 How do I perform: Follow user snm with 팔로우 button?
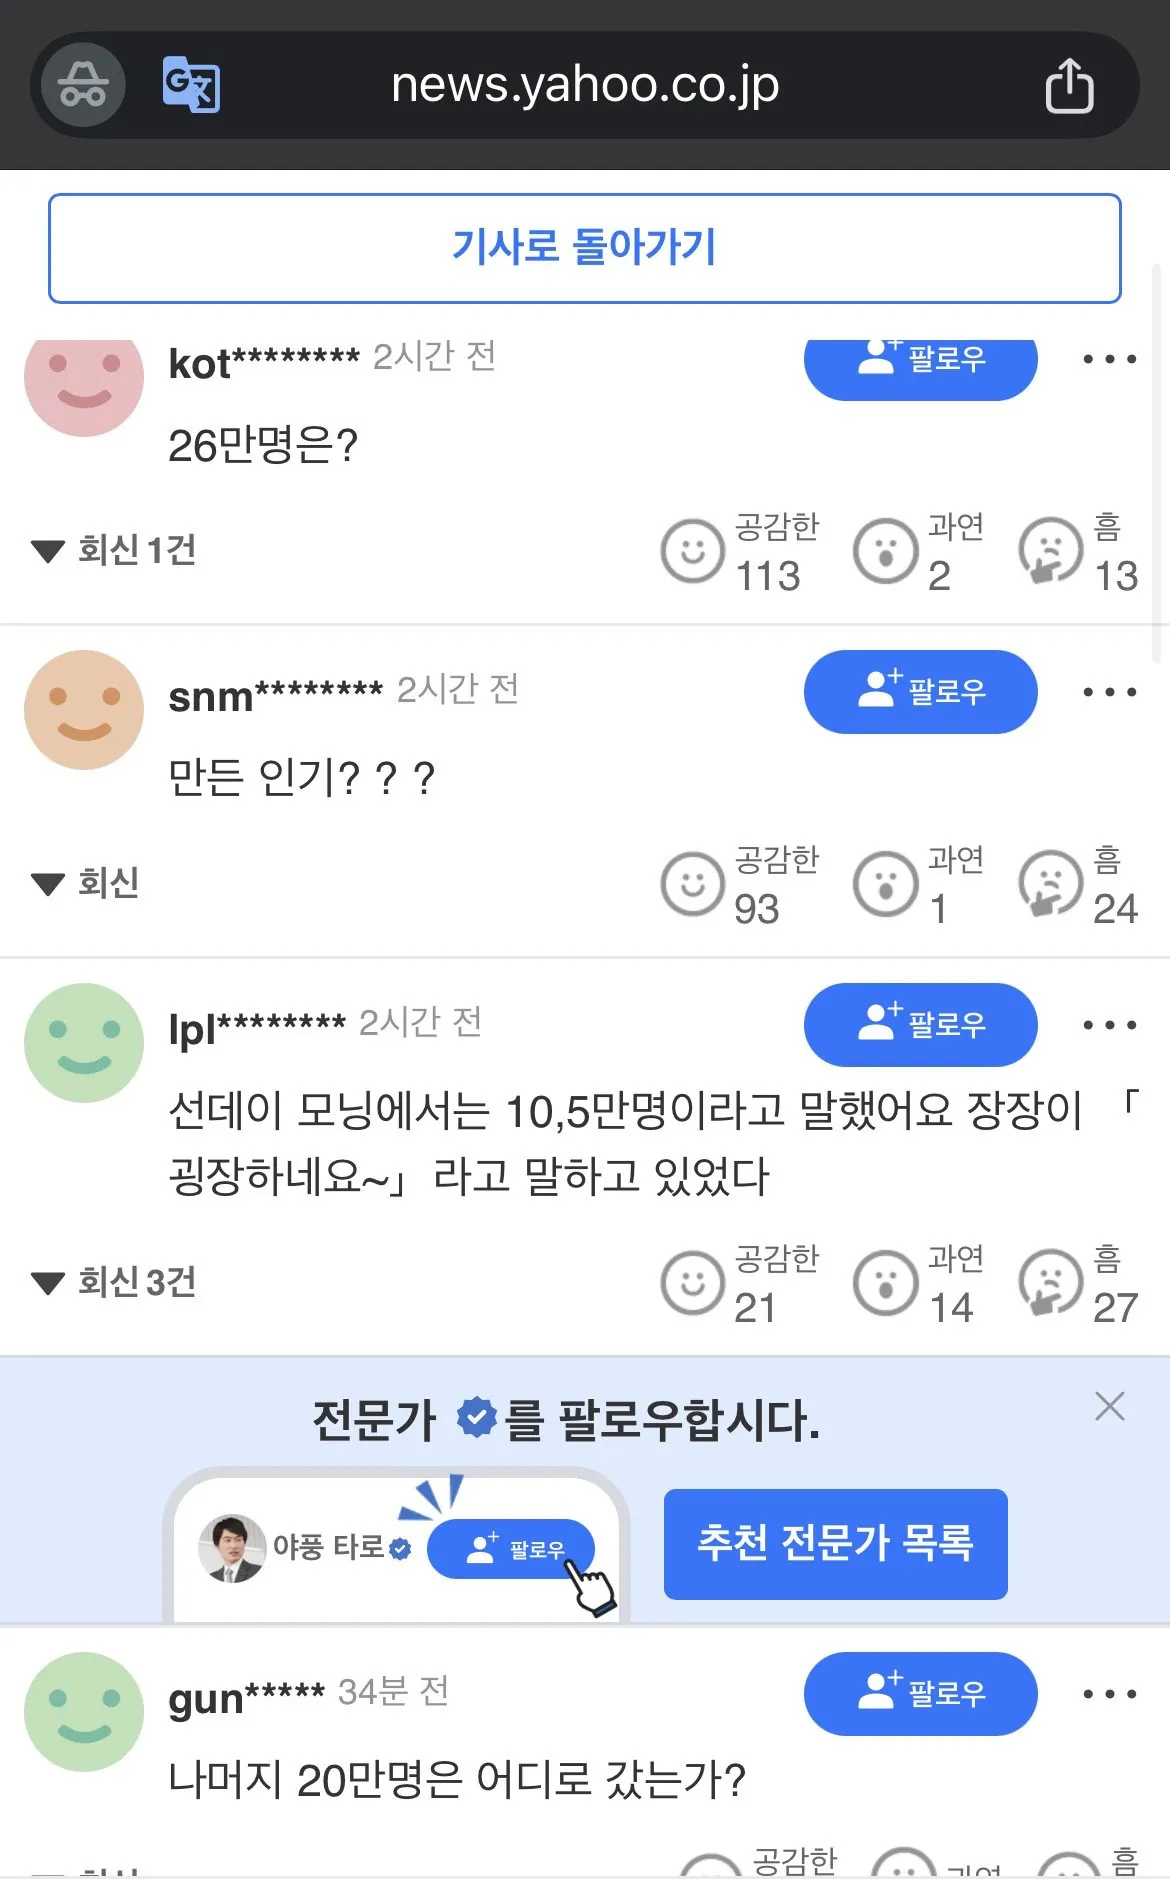(x=920, y=692)
